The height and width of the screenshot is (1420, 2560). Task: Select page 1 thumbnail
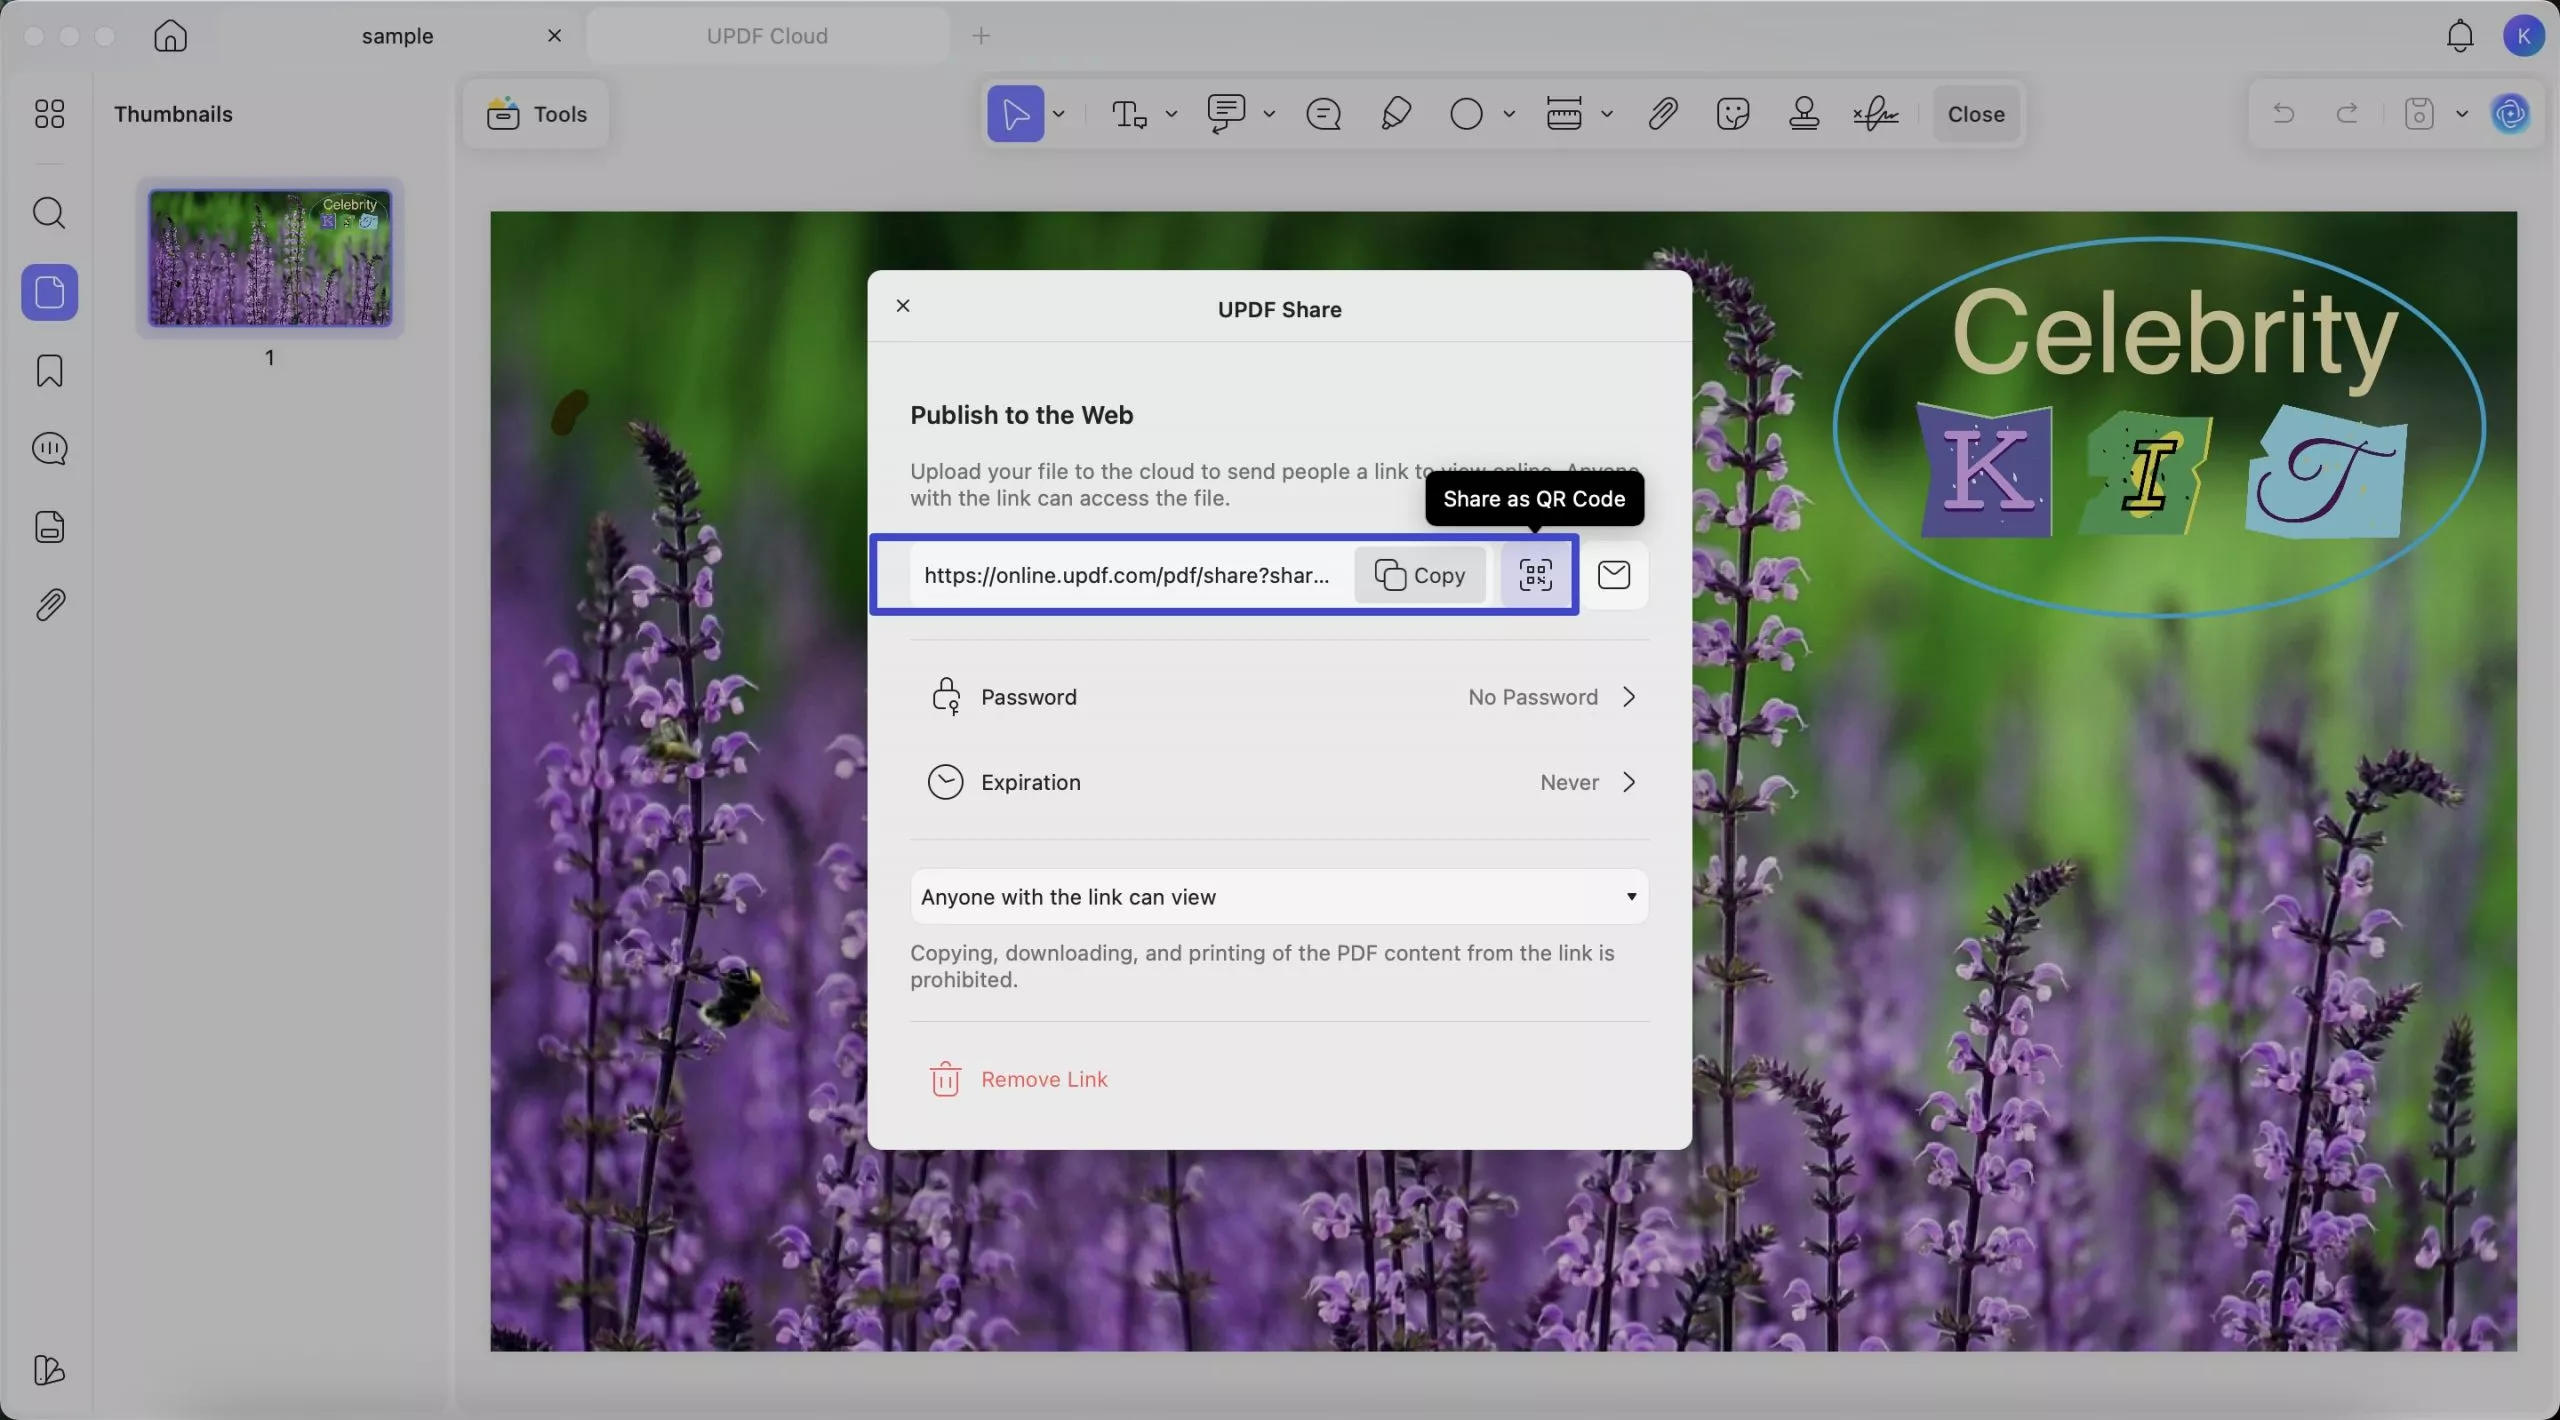(270, 258)
